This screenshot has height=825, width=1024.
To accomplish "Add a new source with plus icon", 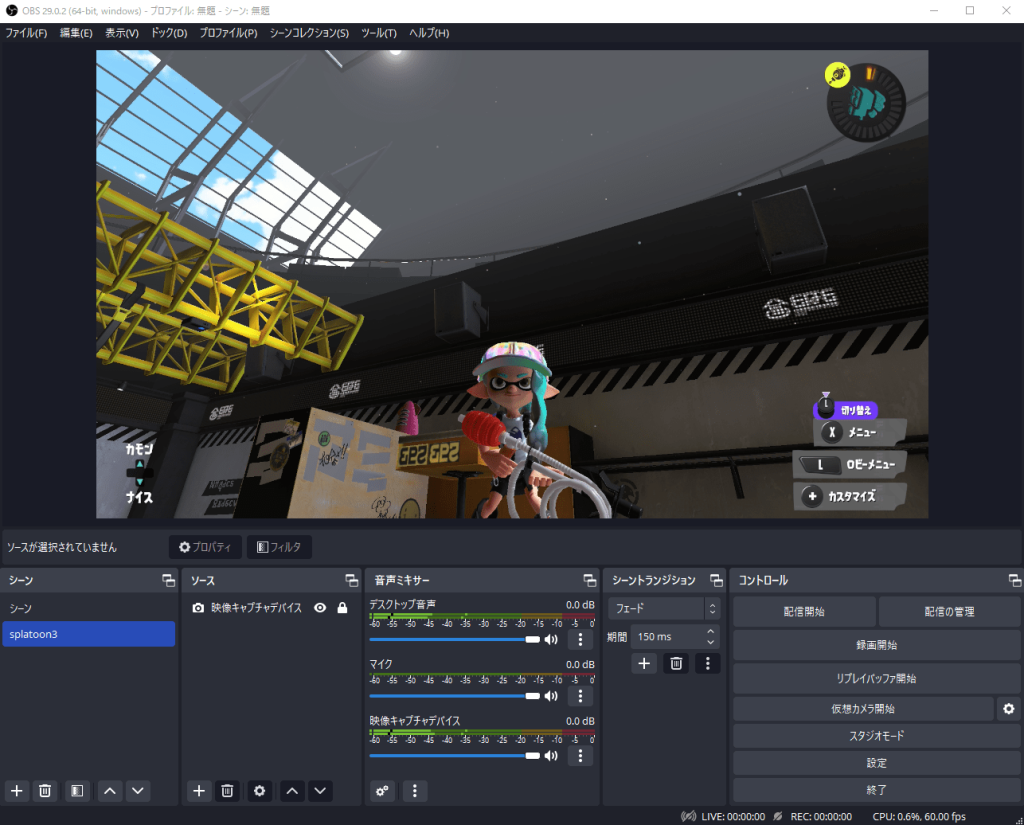I will [x=199, y=791].
